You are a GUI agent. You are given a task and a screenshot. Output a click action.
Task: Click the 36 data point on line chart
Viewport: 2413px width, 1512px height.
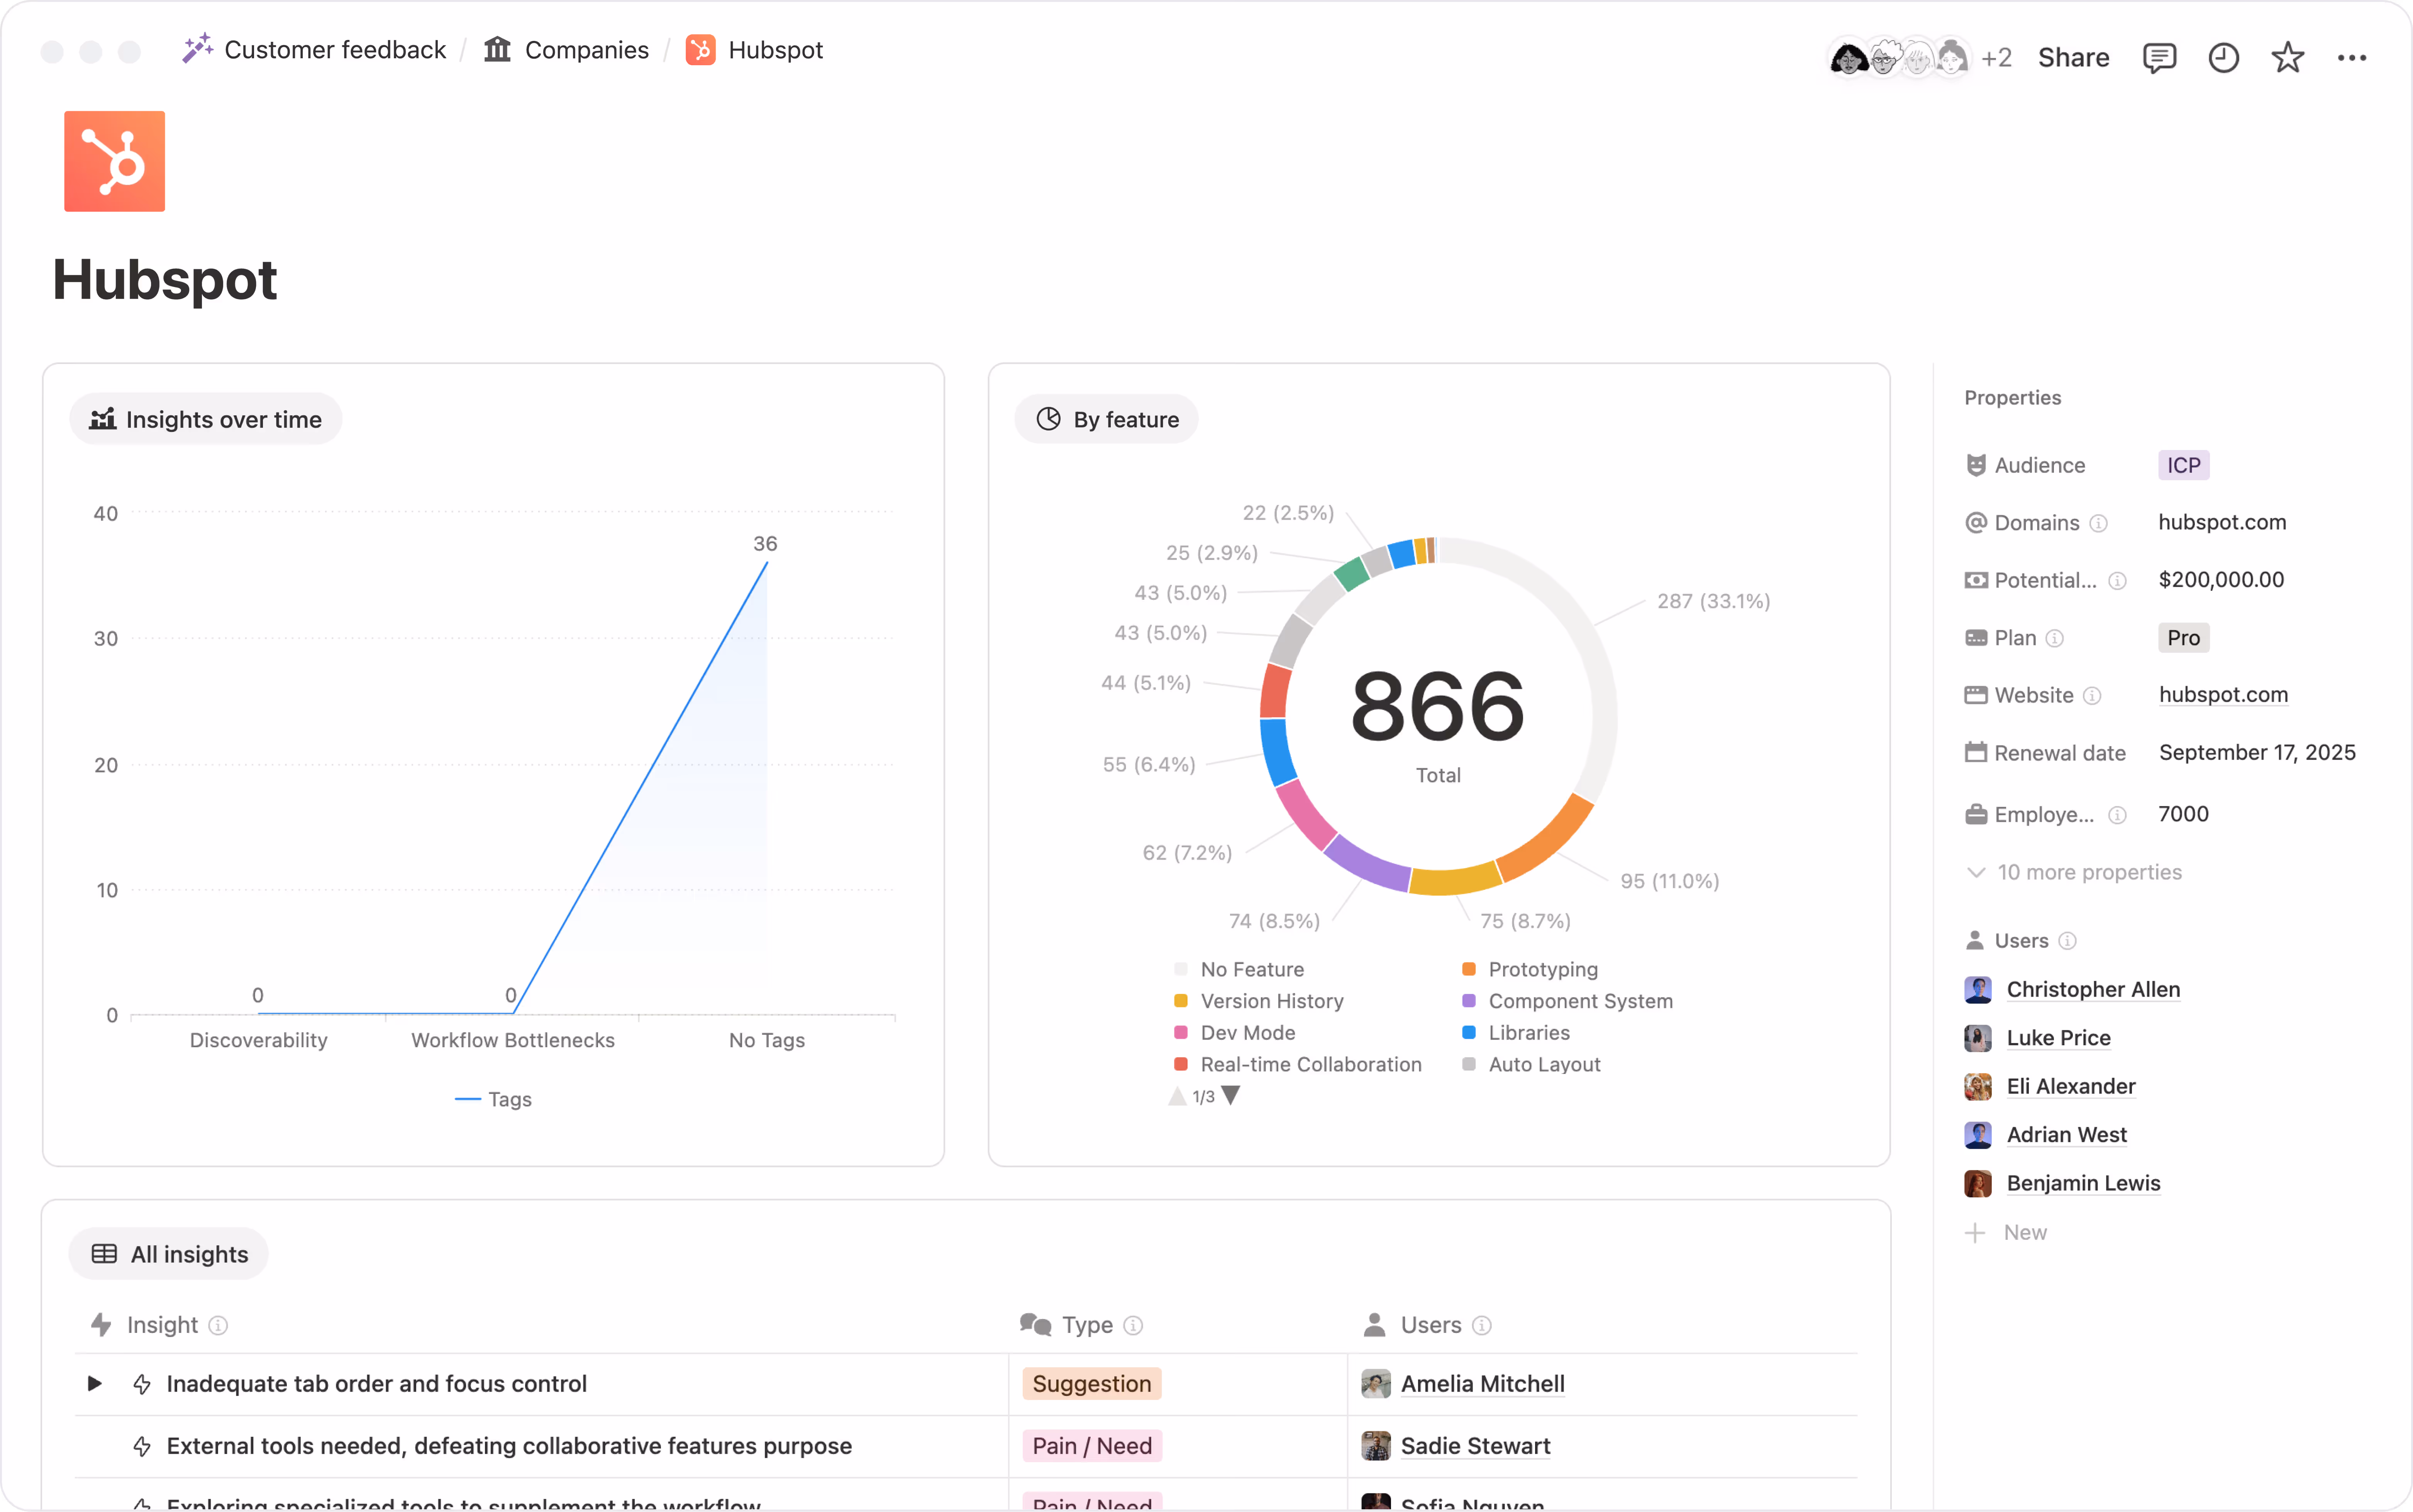click(x=767, y=563)
